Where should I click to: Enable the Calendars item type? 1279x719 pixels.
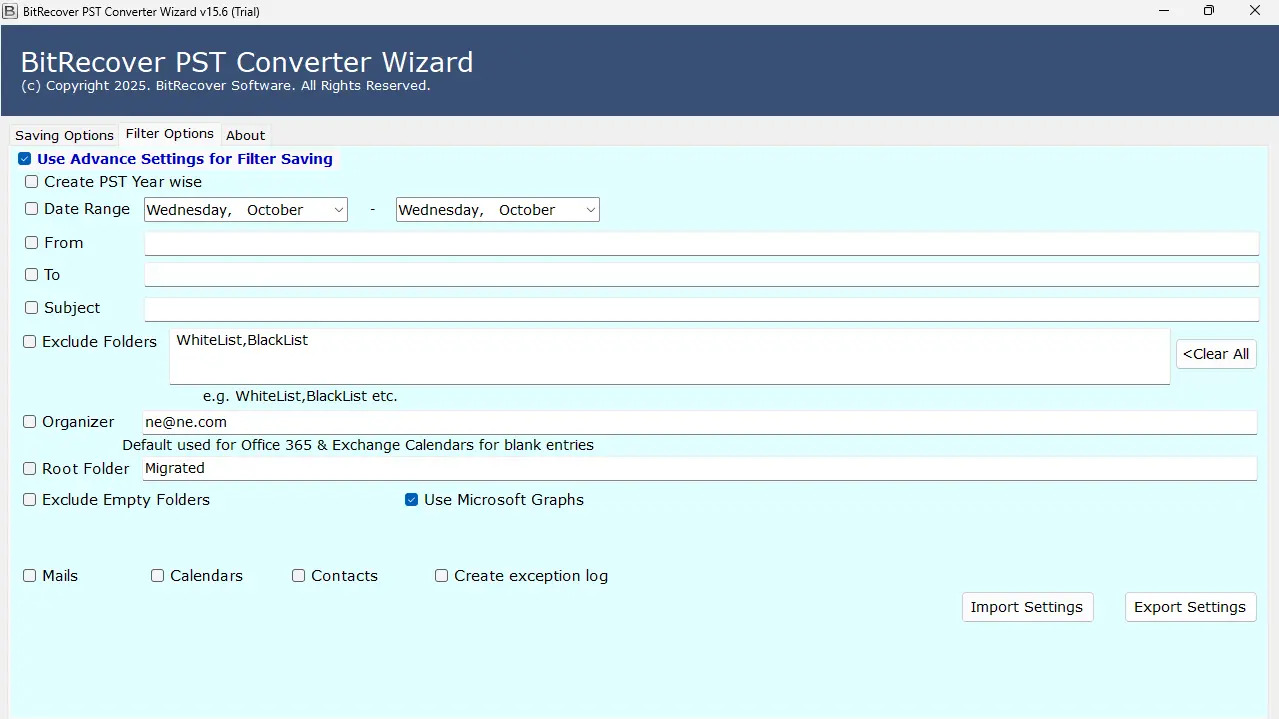157,575
